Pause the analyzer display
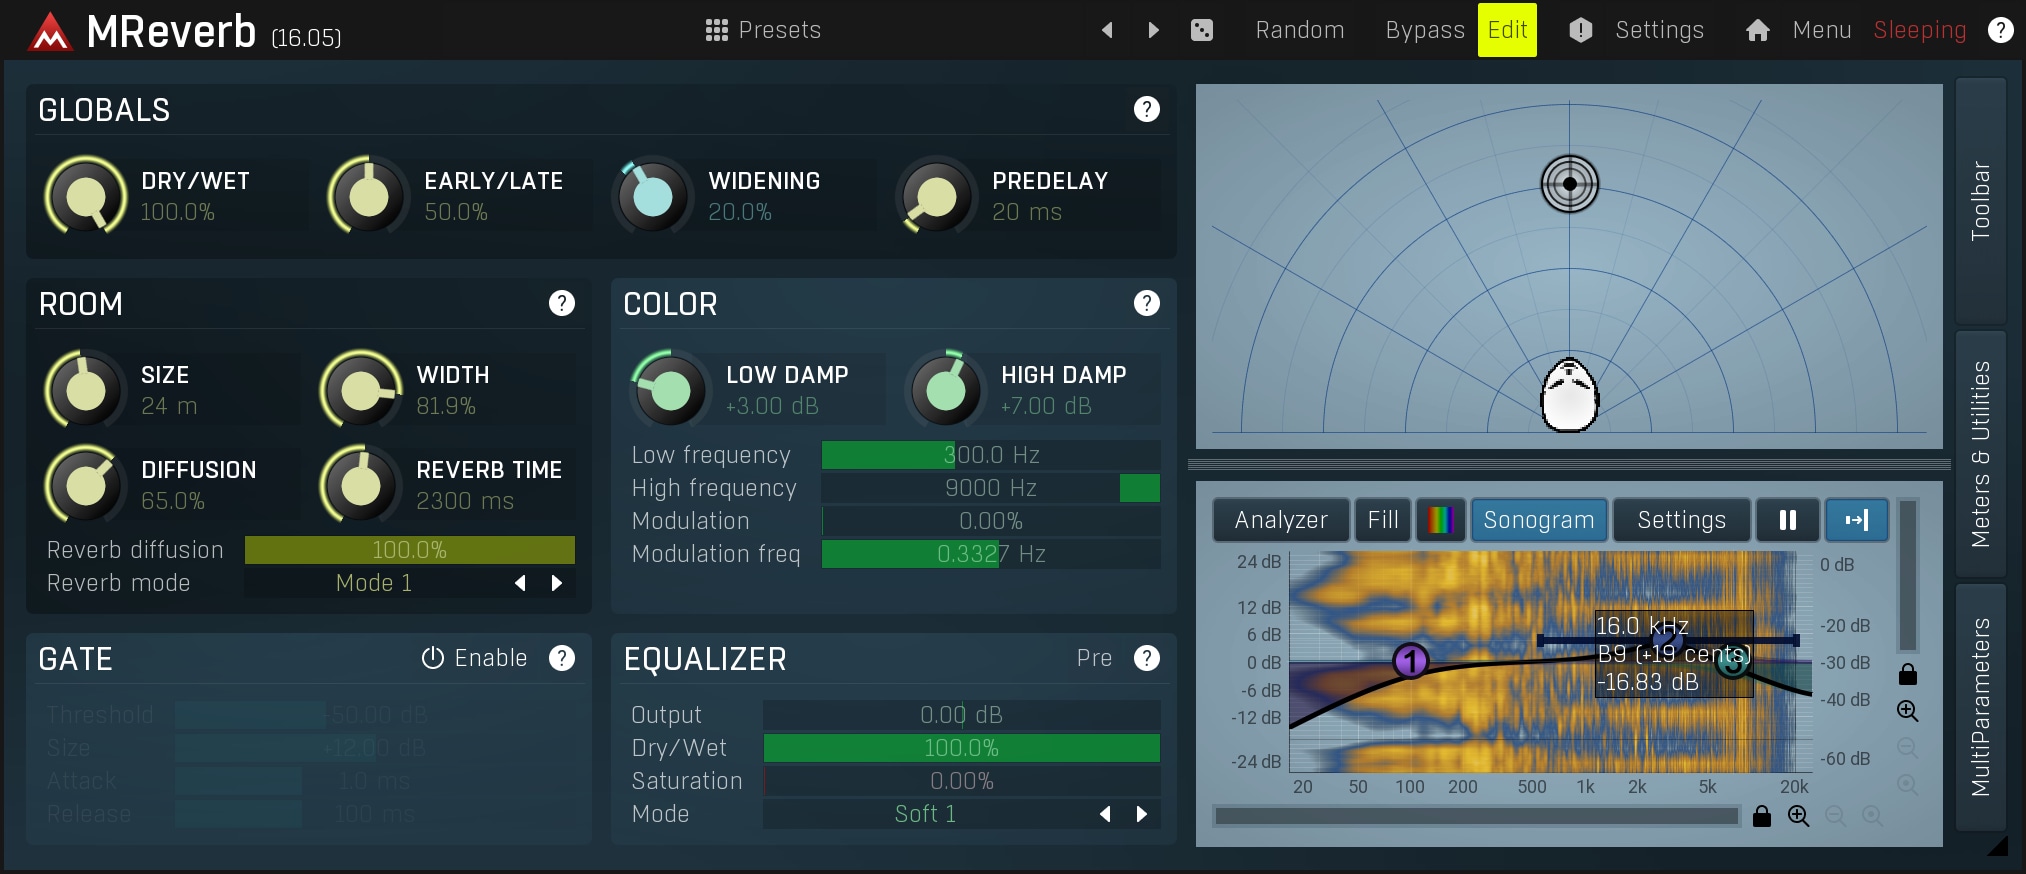This screenshot has width=2026, height=874. click(x=1787, y=520)
